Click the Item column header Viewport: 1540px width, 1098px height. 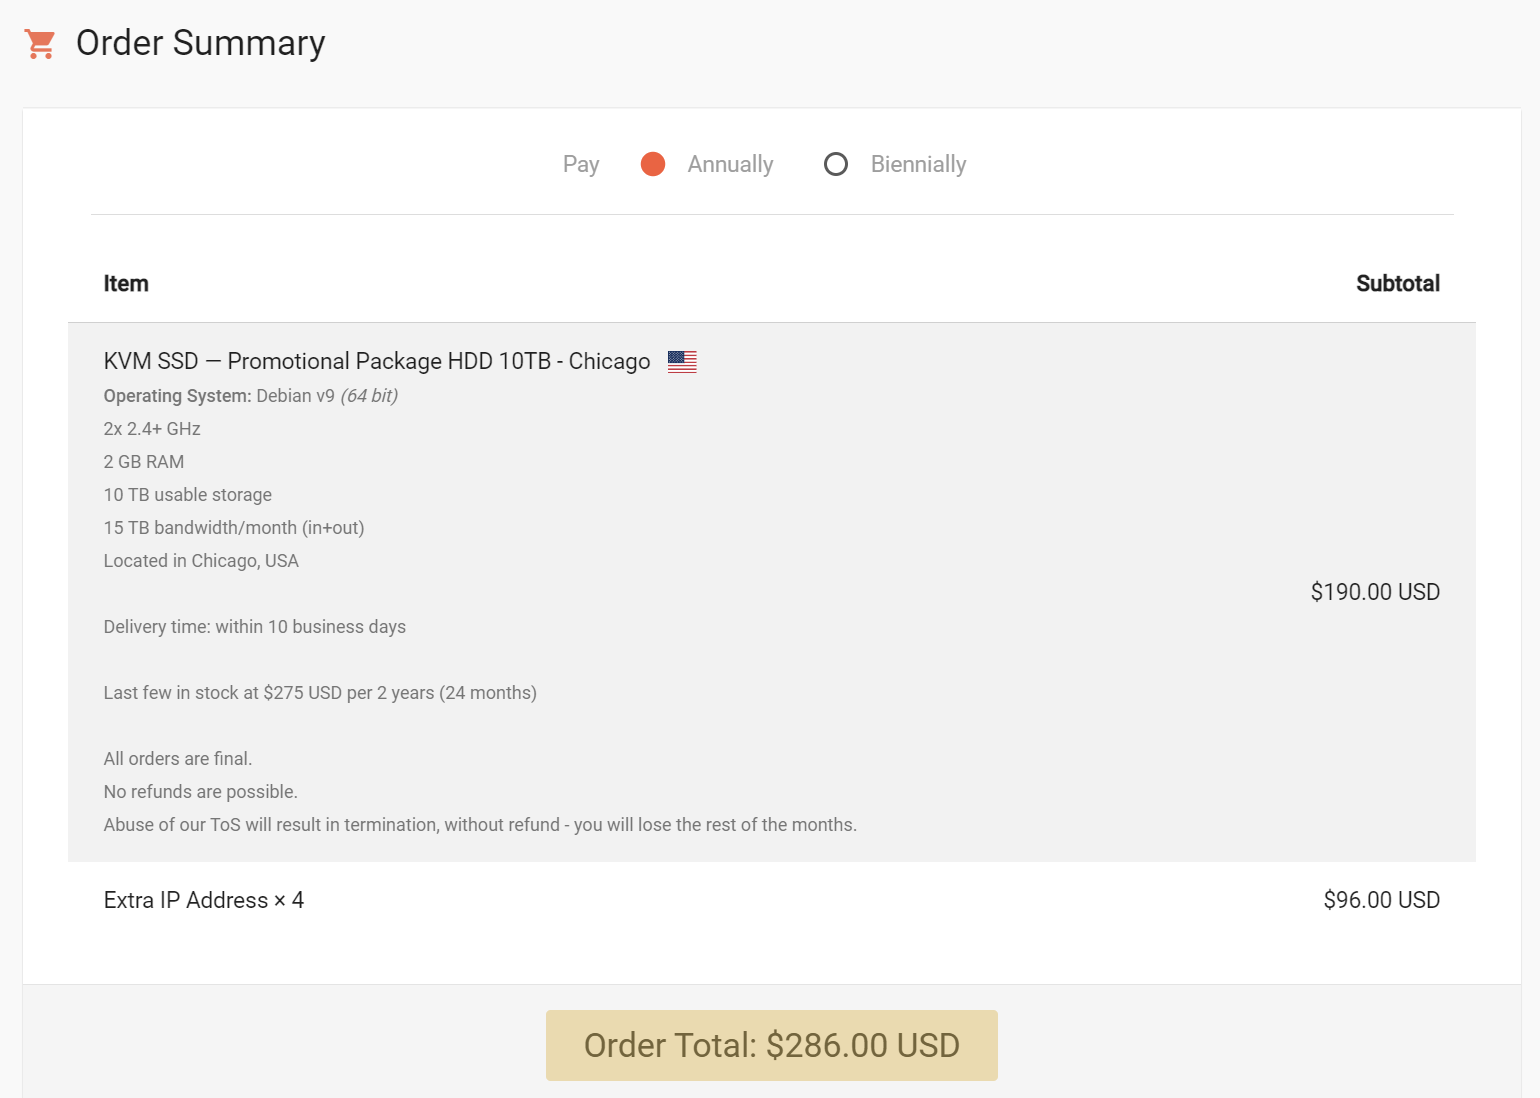126,284
